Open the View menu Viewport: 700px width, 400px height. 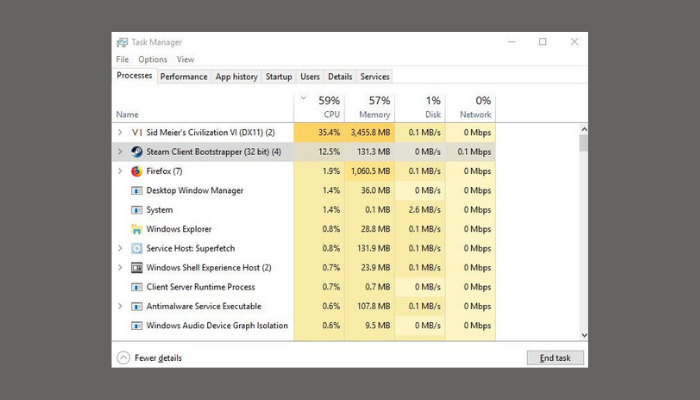185,59
